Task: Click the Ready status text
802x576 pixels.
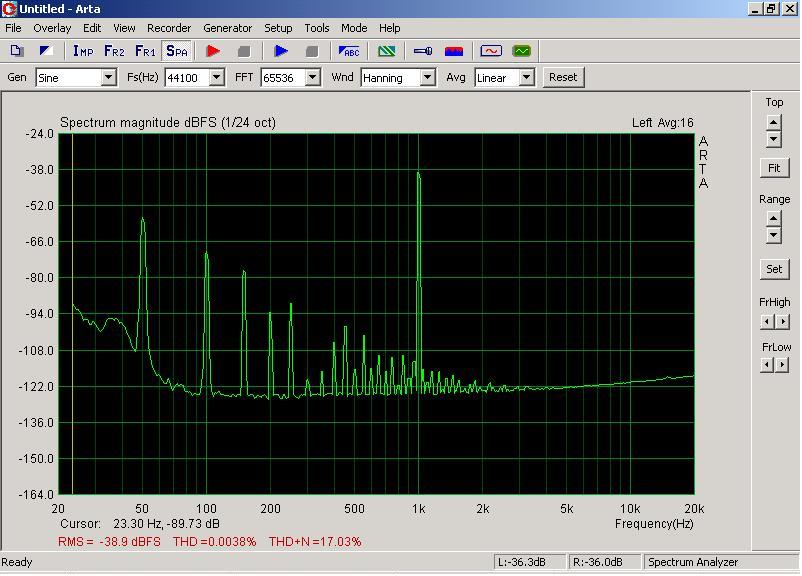Action: coord(17,562)
